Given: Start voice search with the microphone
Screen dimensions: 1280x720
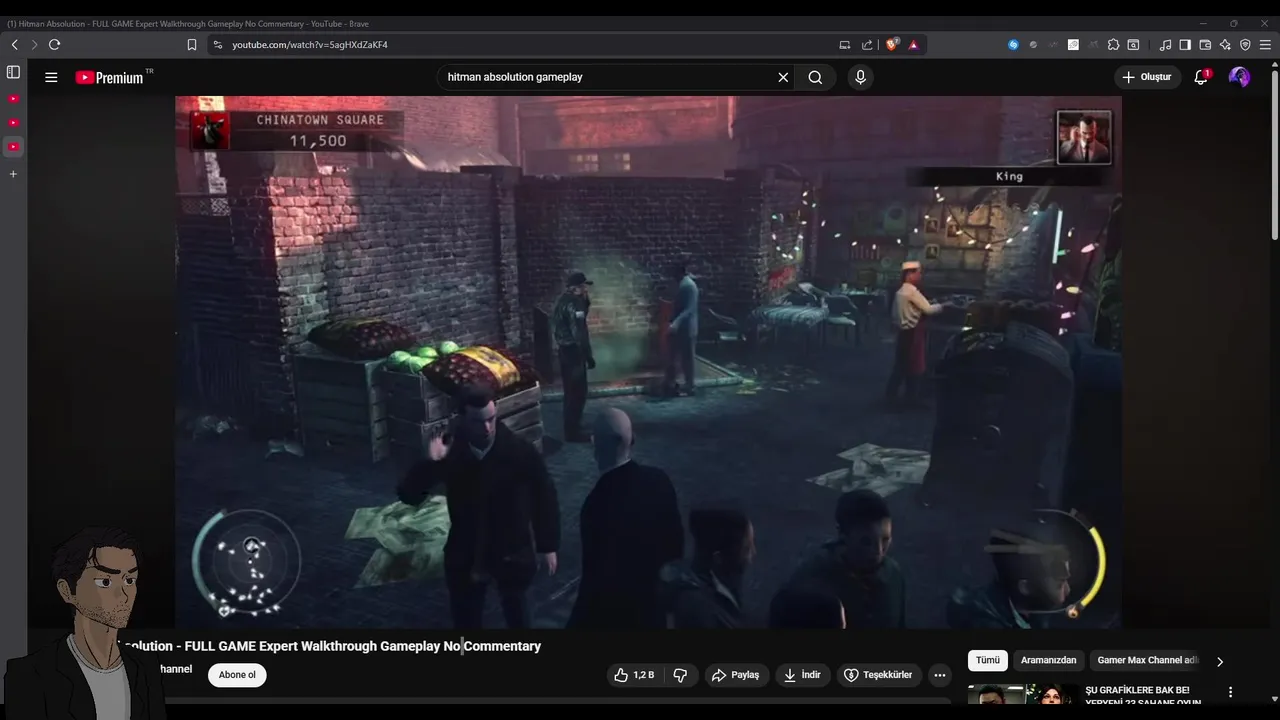Looking at the screenshot, I should tap(860, 77).
